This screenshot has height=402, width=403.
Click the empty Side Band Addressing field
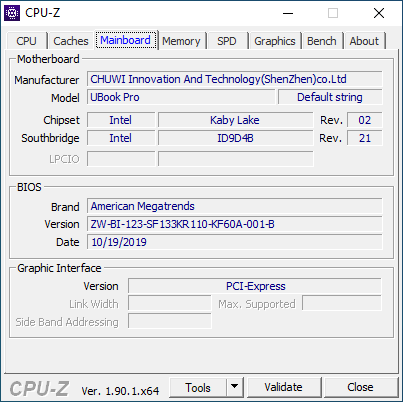click(170, 321)
